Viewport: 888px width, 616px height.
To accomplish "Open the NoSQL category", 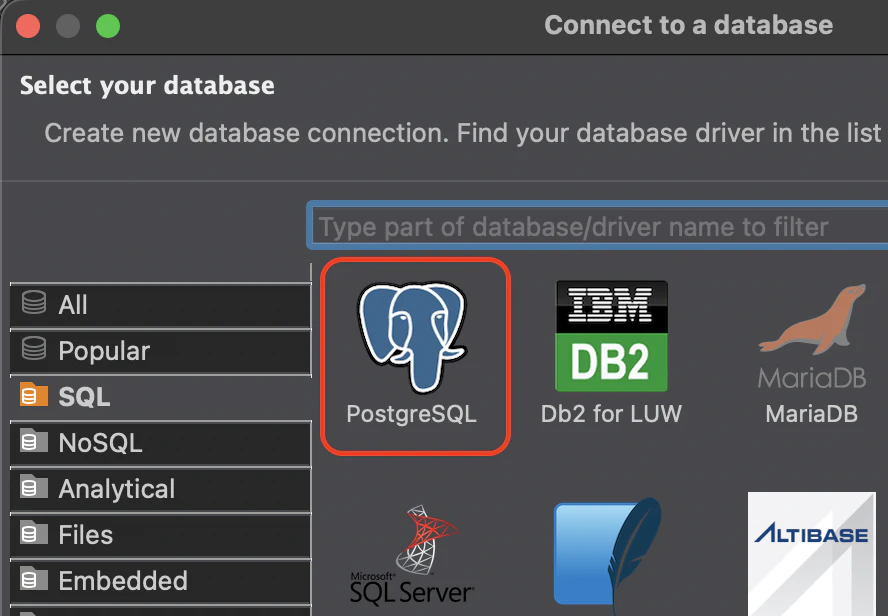I will coord(161,443).
